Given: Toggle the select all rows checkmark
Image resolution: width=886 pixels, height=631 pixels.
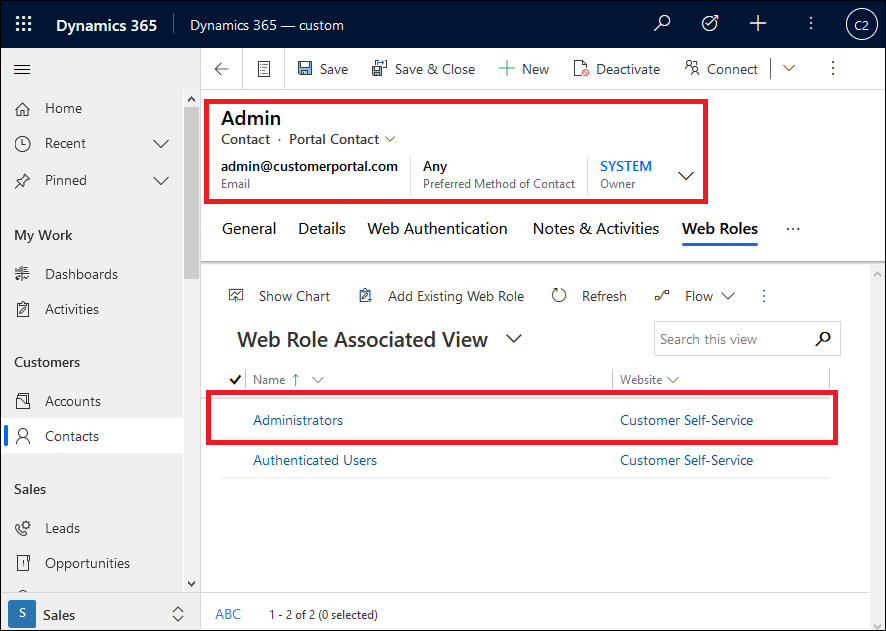Looking at the screenshot, I should 236,380.
